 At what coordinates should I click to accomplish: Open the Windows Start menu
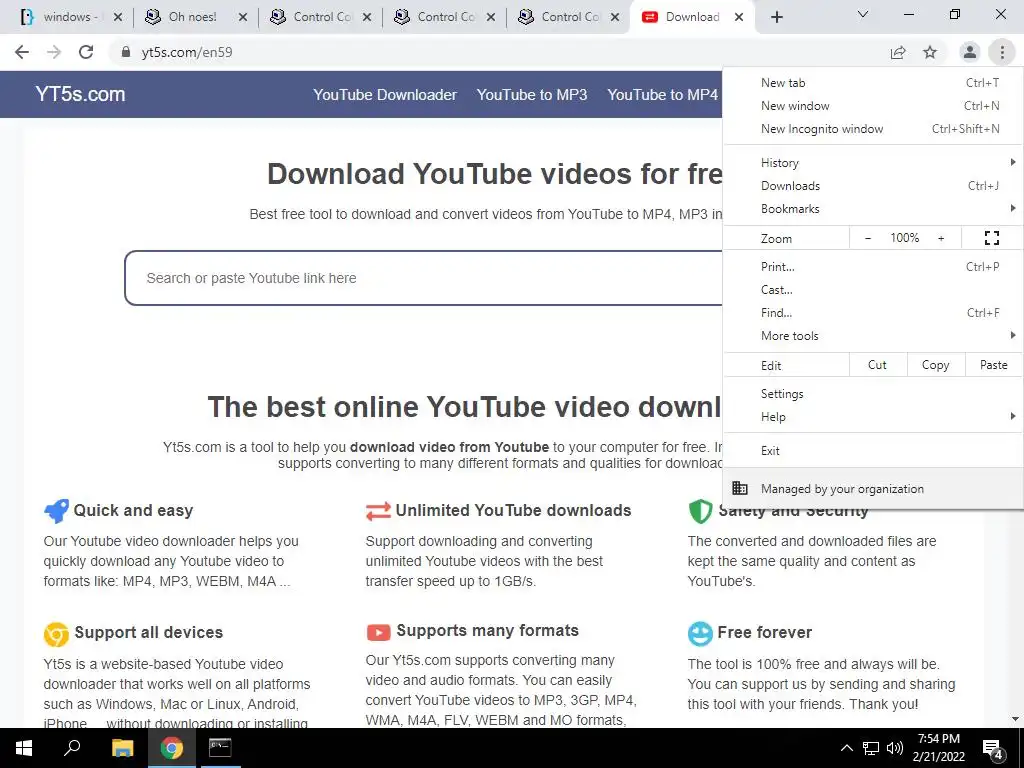tap(24, 748)
